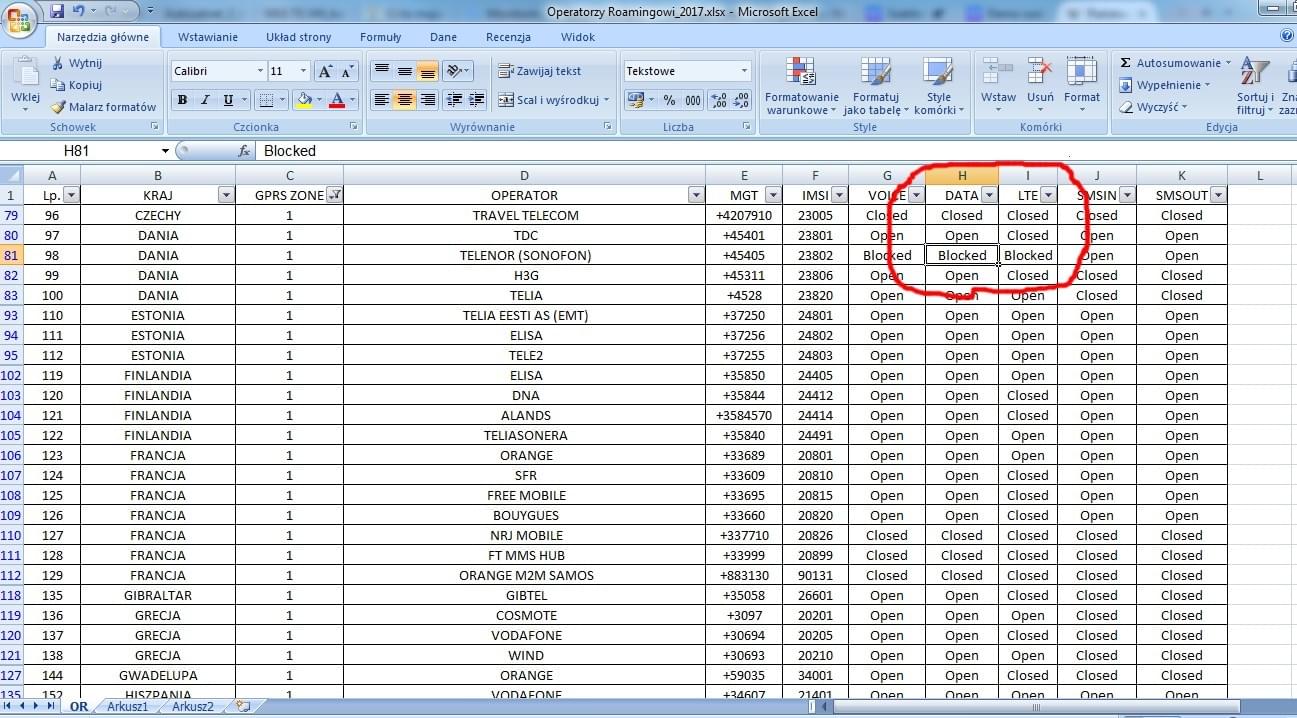Open the Calibri font name dropdown

tap(260, 71)
